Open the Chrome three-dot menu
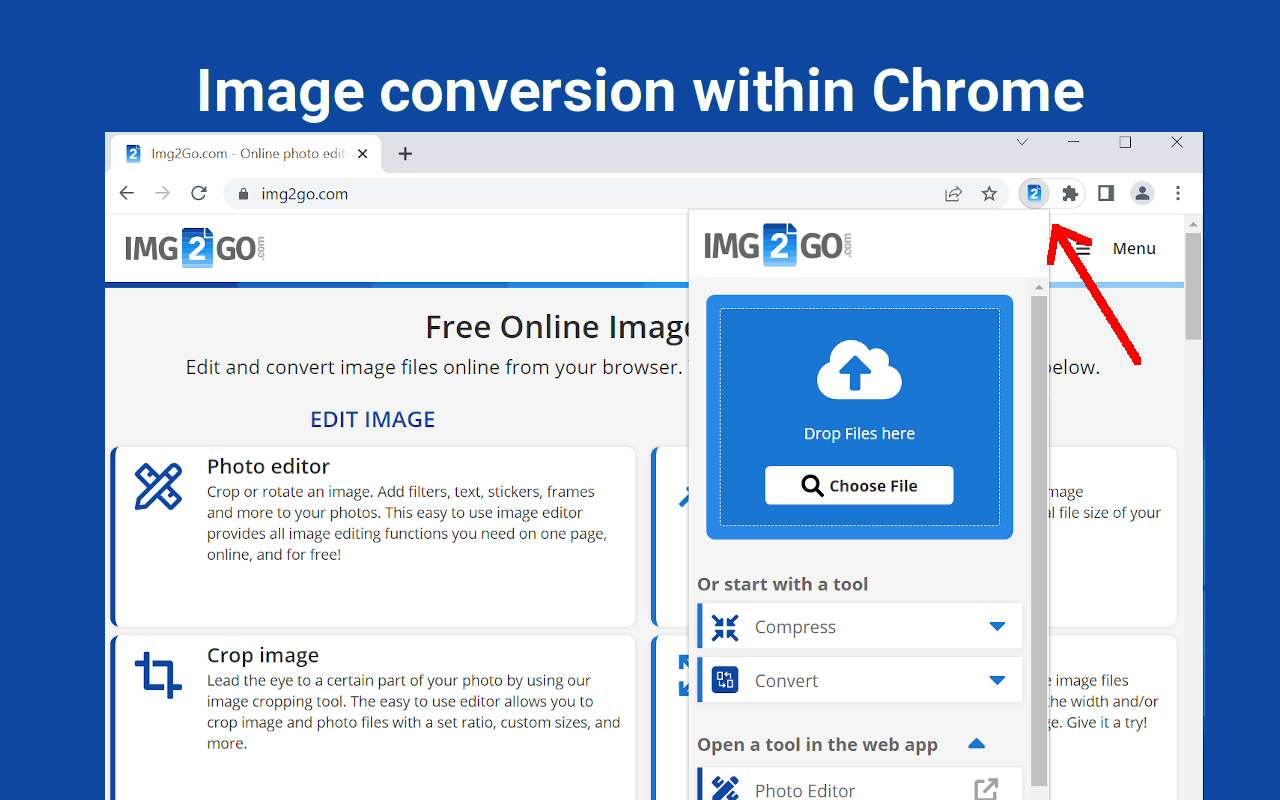 point(1178,194)
